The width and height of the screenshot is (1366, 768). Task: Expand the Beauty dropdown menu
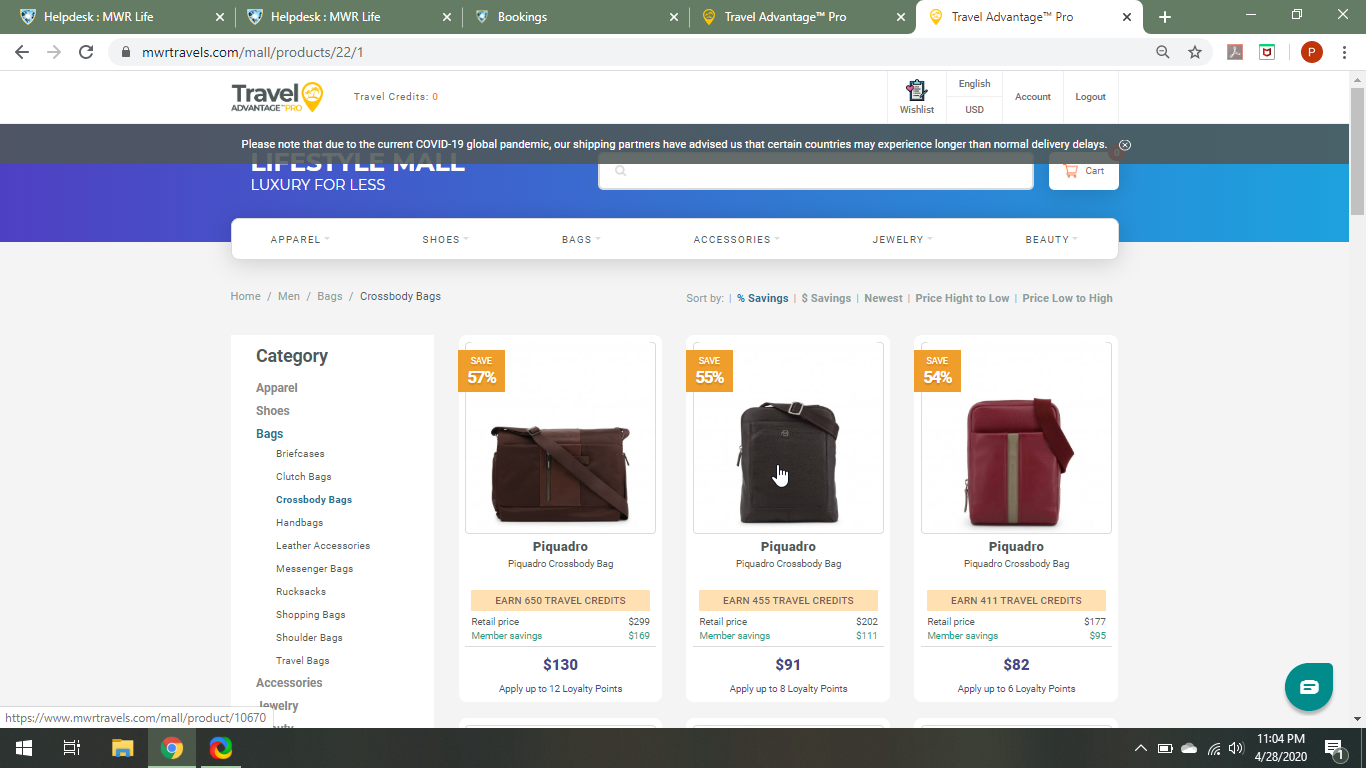pos(1052,240)
